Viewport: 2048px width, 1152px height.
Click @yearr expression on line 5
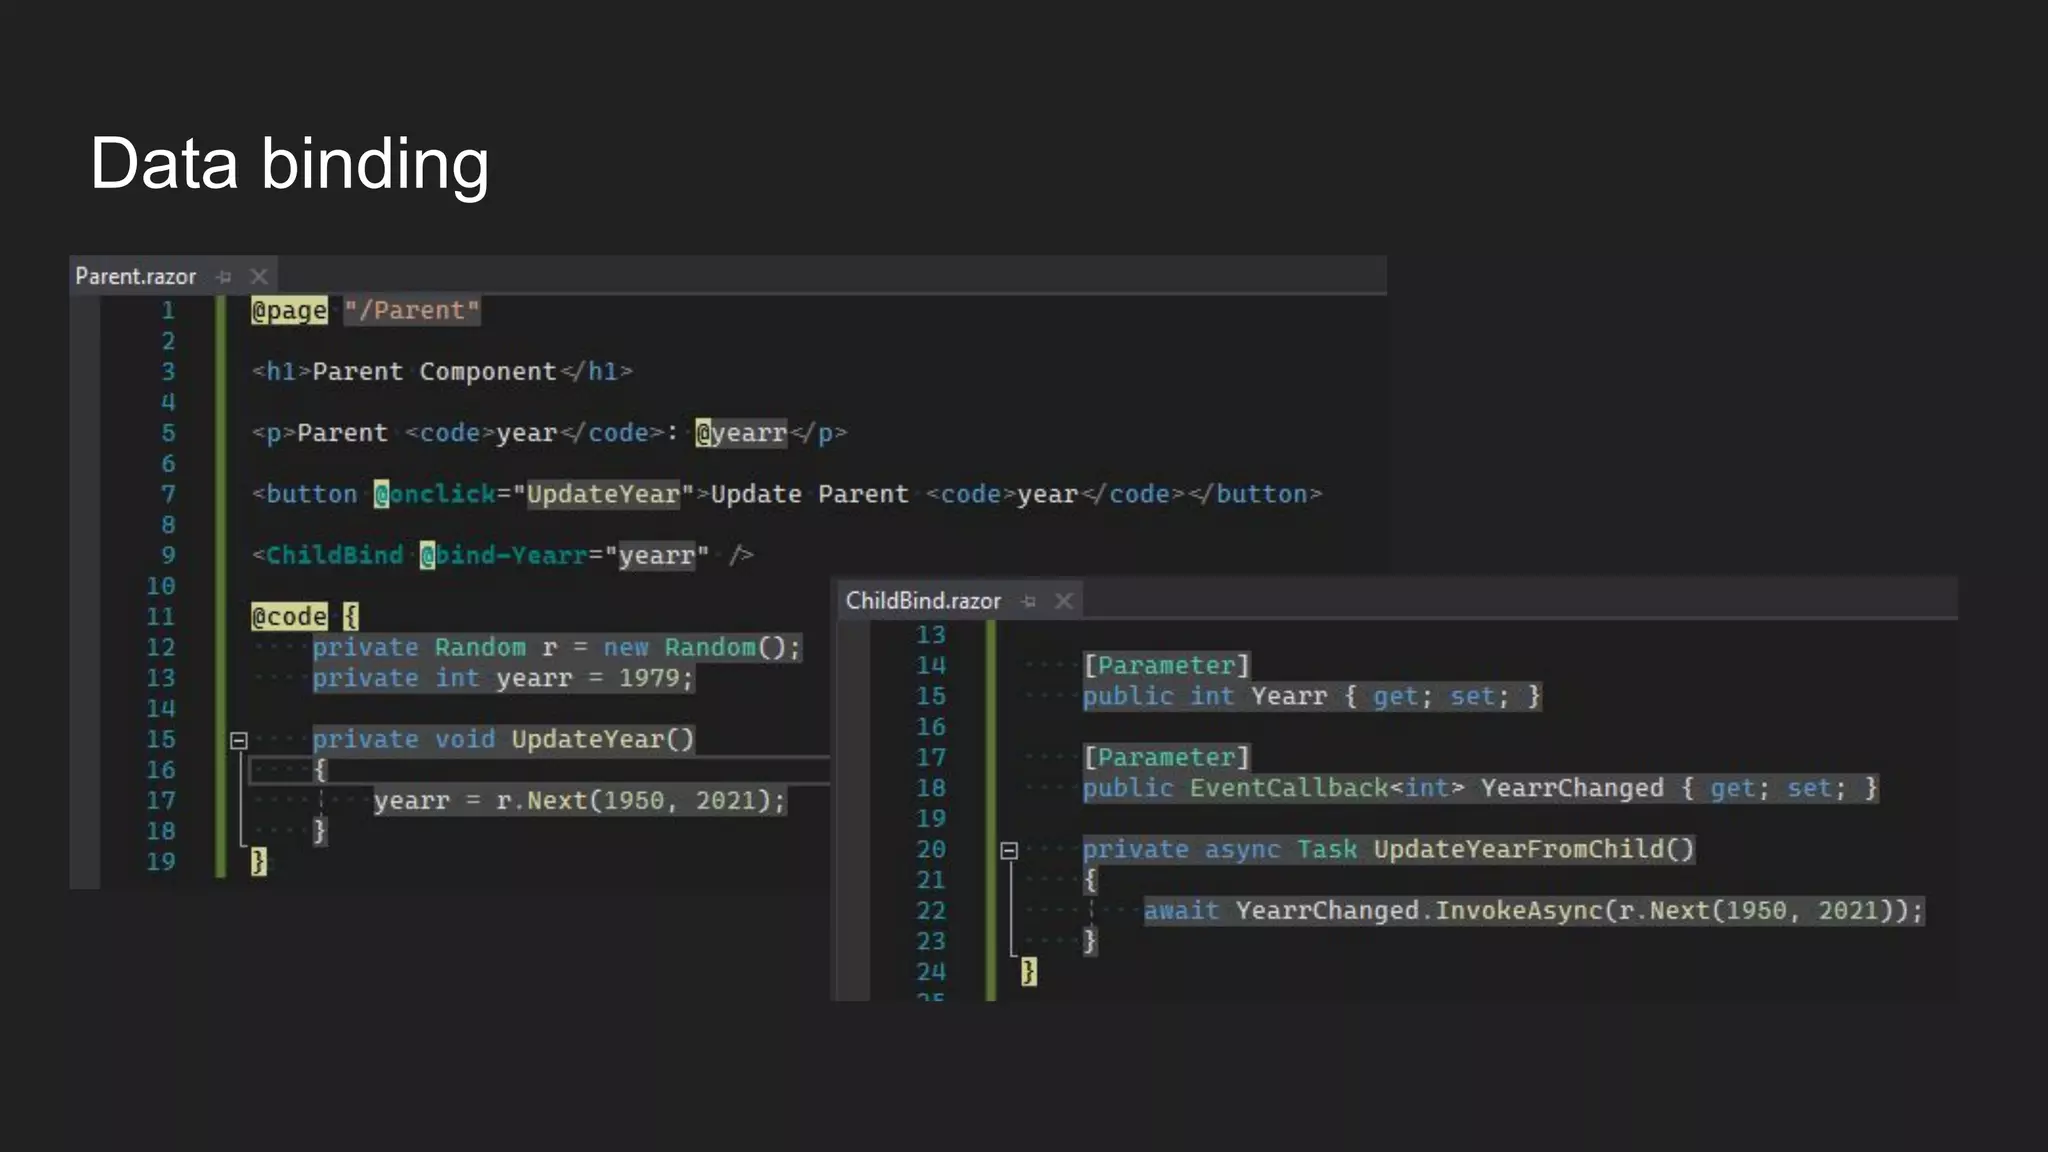coord(741,433)
